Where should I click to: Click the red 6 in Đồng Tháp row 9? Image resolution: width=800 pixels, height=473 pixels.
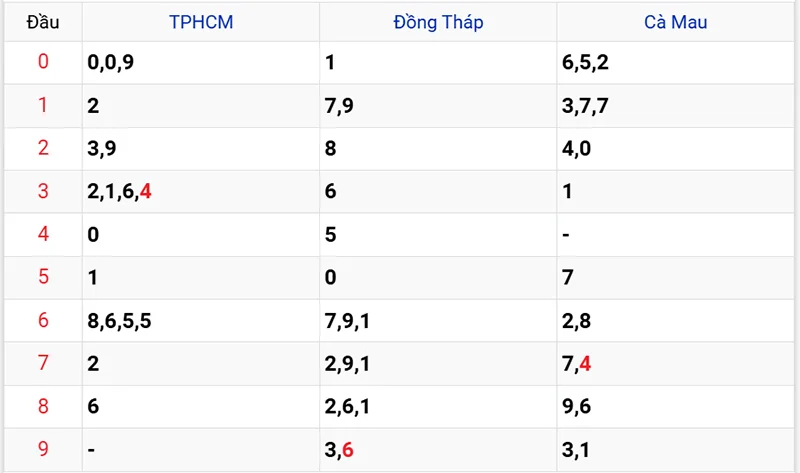click(348, 450)
